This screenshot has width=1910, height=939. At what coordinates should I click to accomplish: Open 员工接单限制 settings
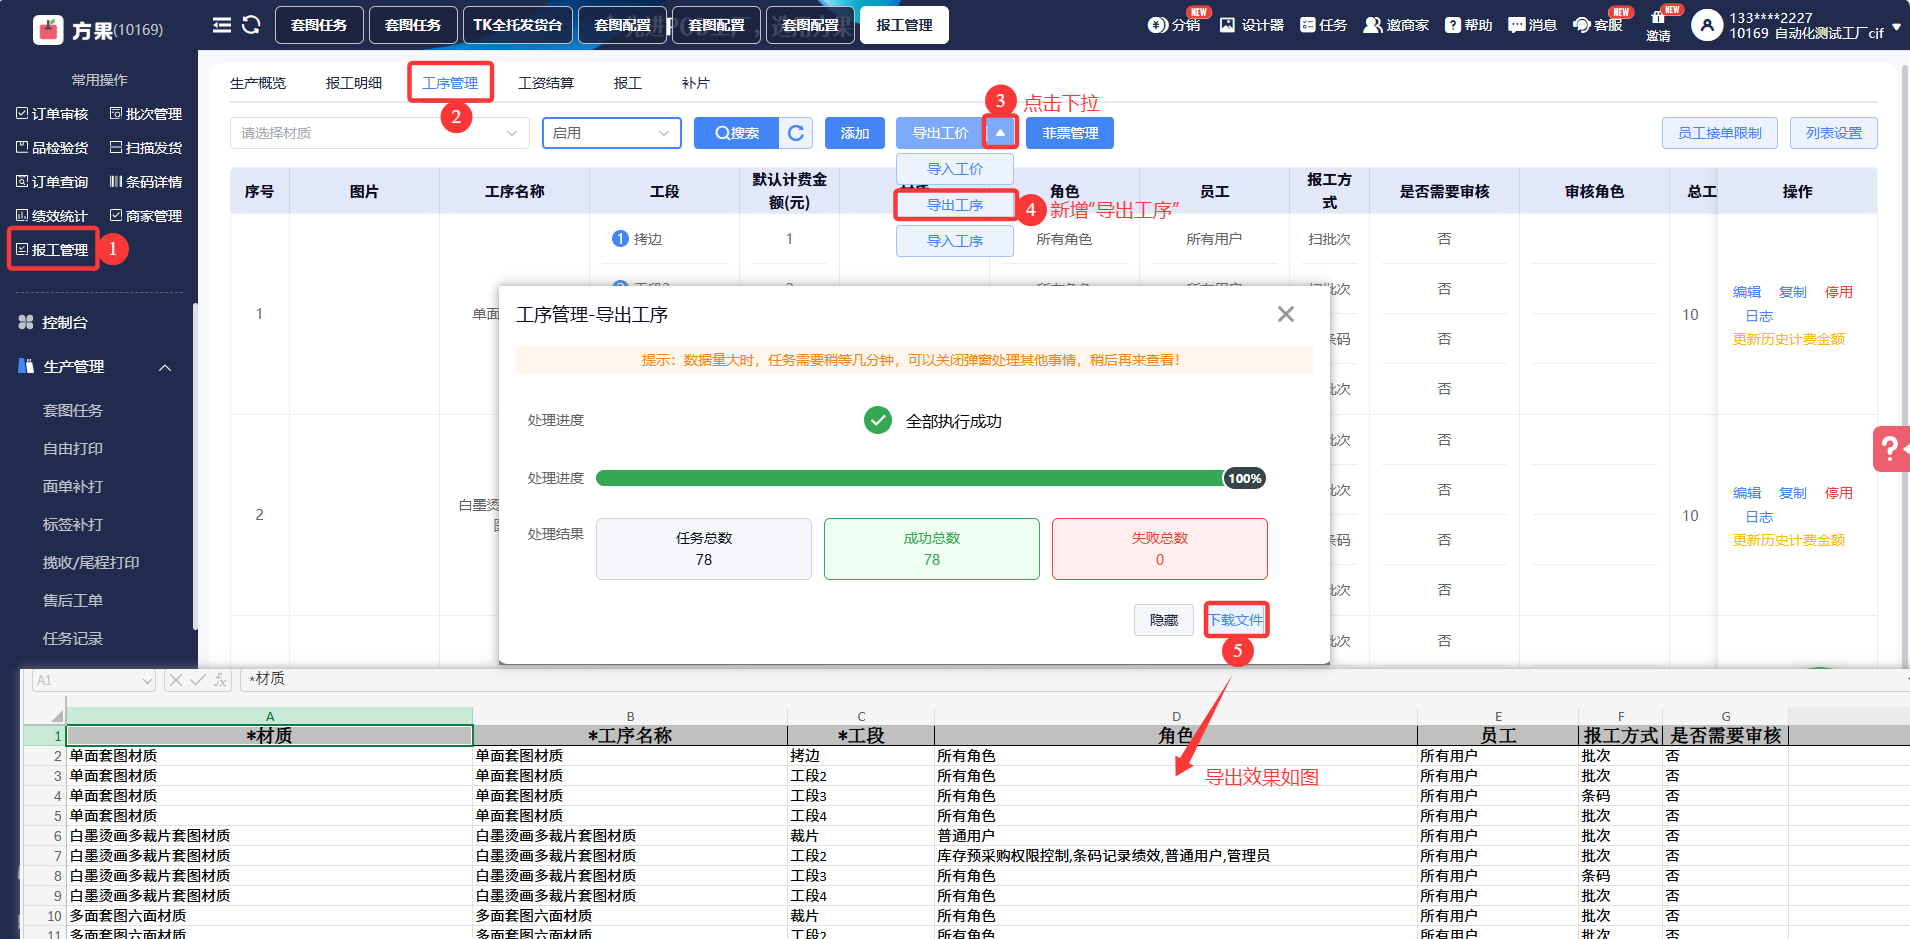1720,133
